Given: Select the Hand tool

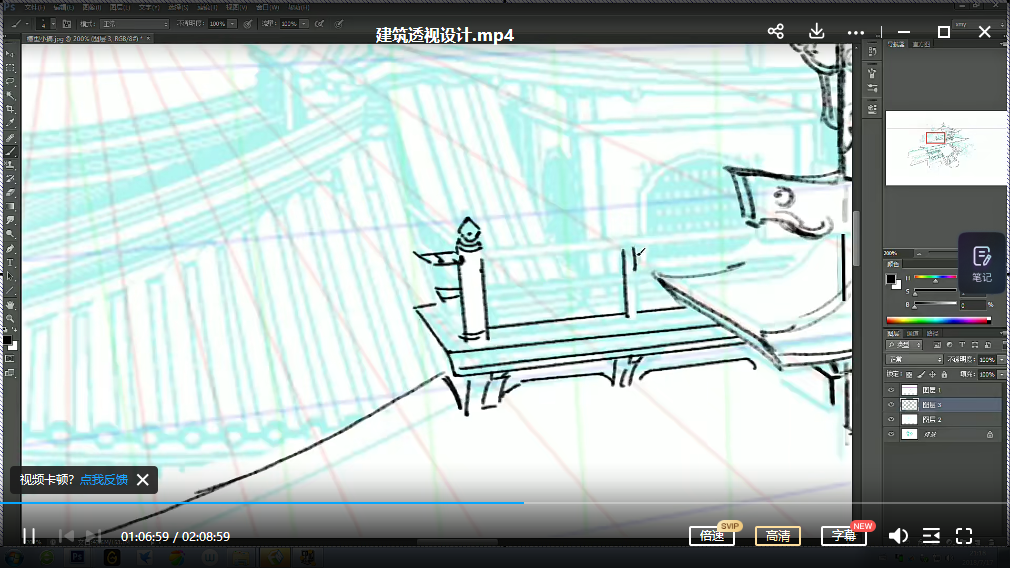Looking at the screenshot, I should click(10, 305).
